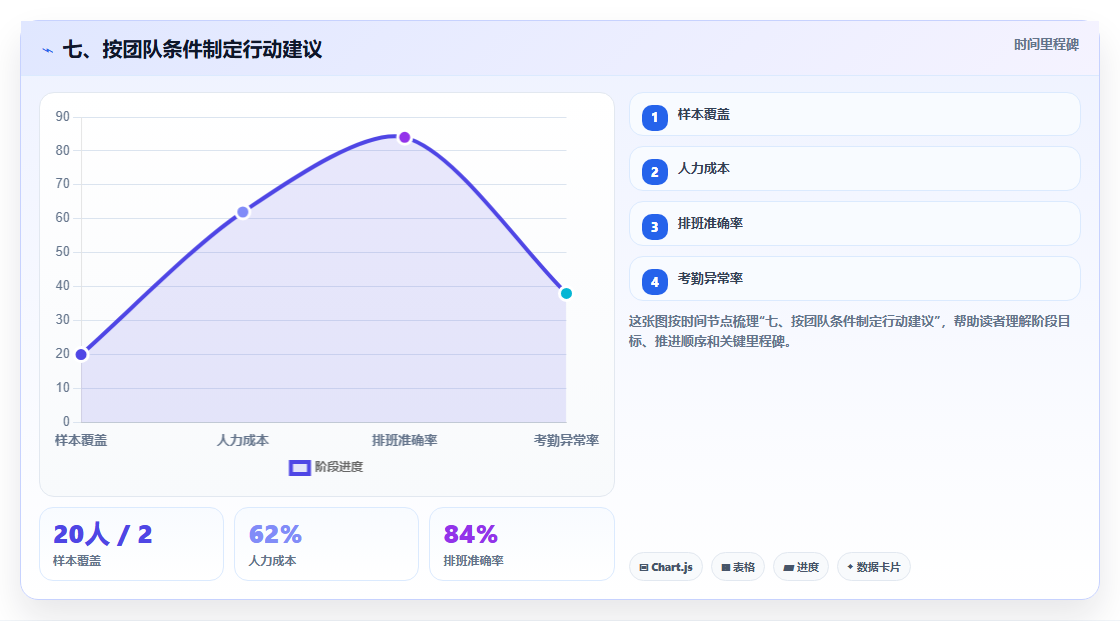Click the description paragraph starting 这张图按时间节点
1120x621 pixels.
coord(849,331)
